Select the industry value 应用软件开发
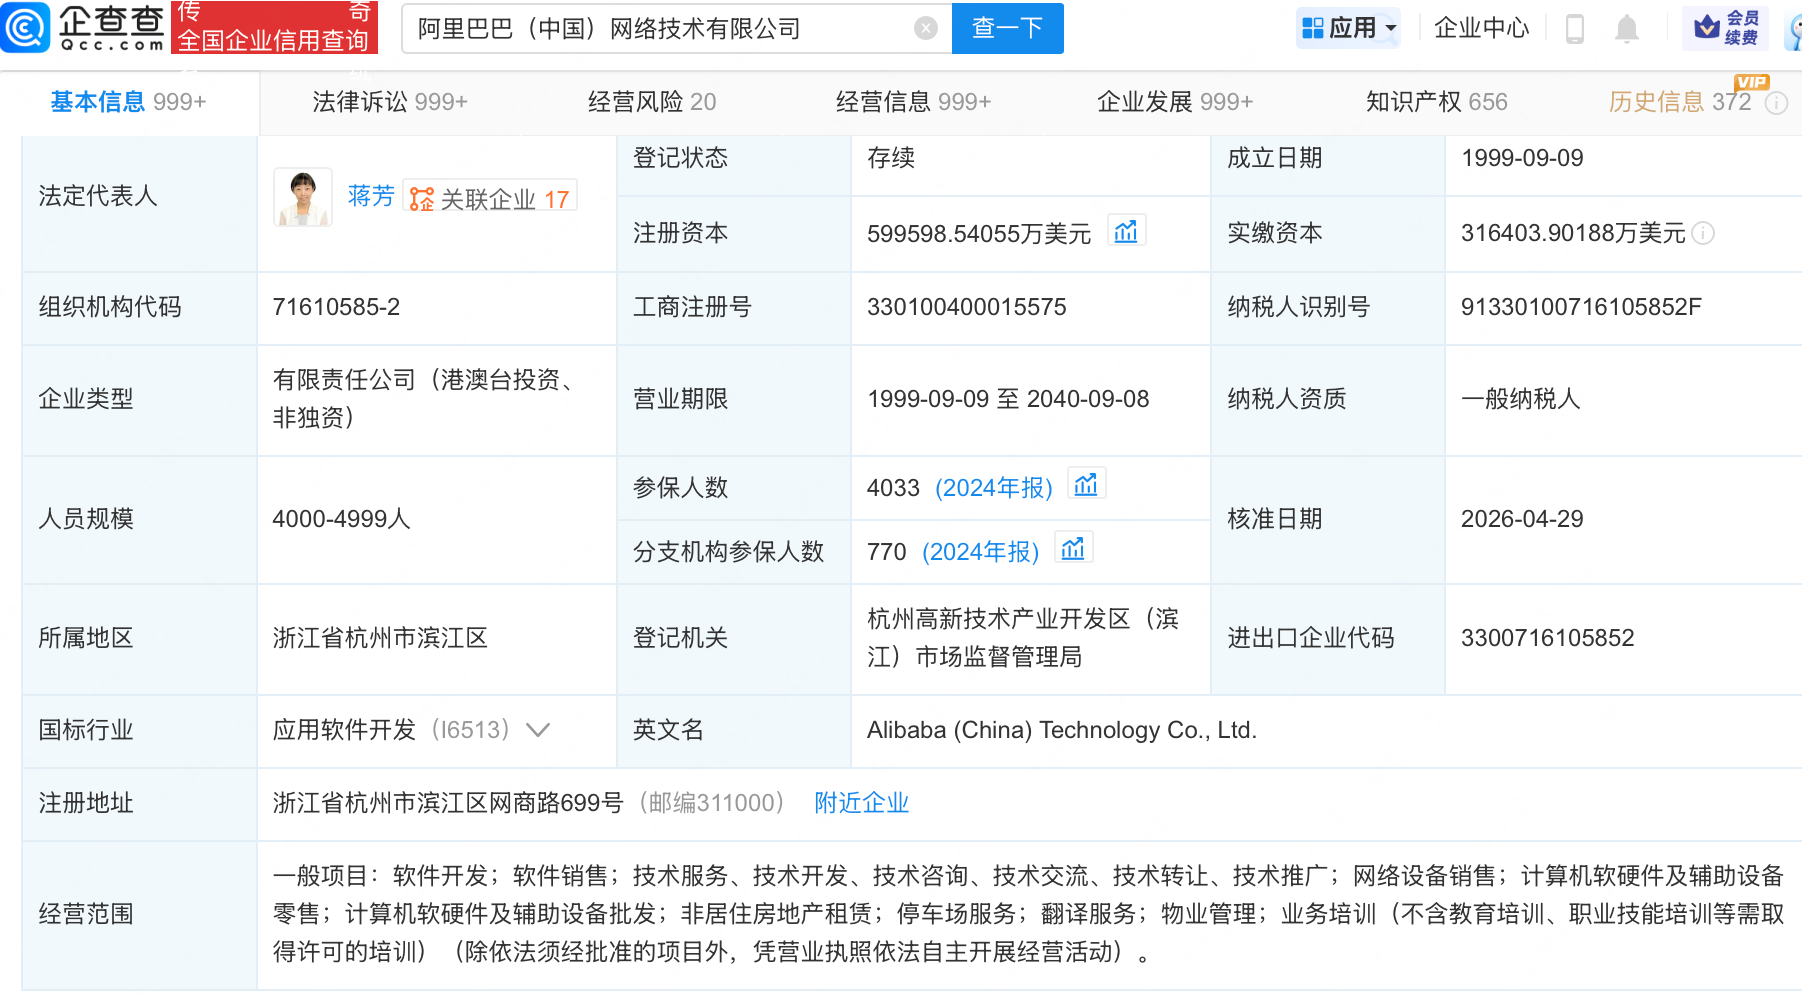This screenshot has height=996, width=1802. point(344,730)
